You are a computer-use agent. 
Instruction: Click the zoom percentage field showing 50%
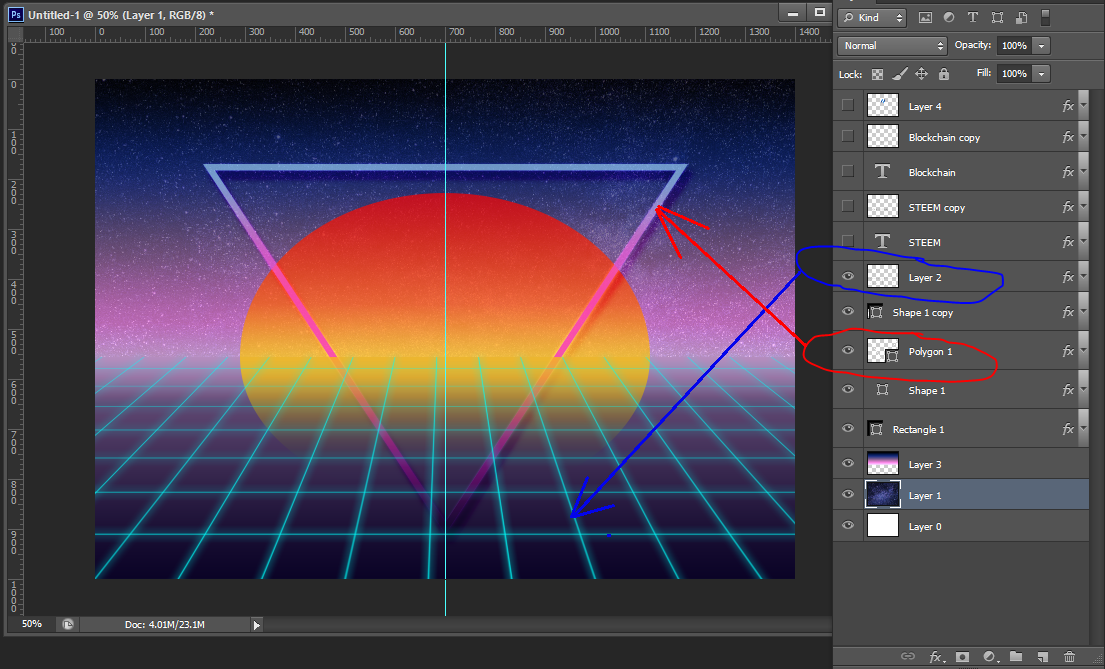click(32, 624)
